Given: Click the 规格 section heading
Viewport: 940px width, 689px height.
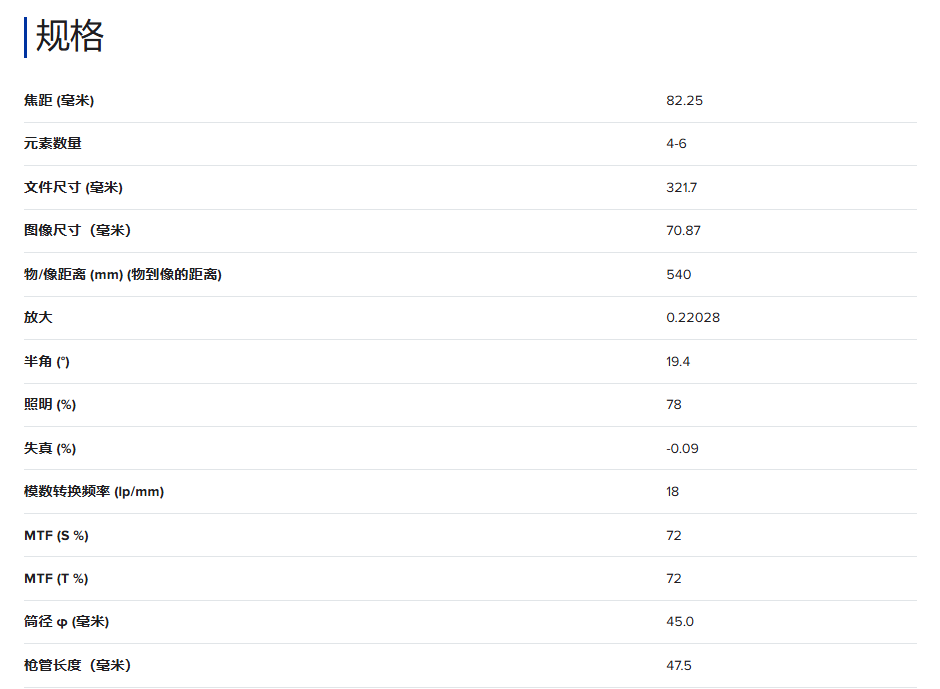Looking at the screenshot, I should pos(70,37).
